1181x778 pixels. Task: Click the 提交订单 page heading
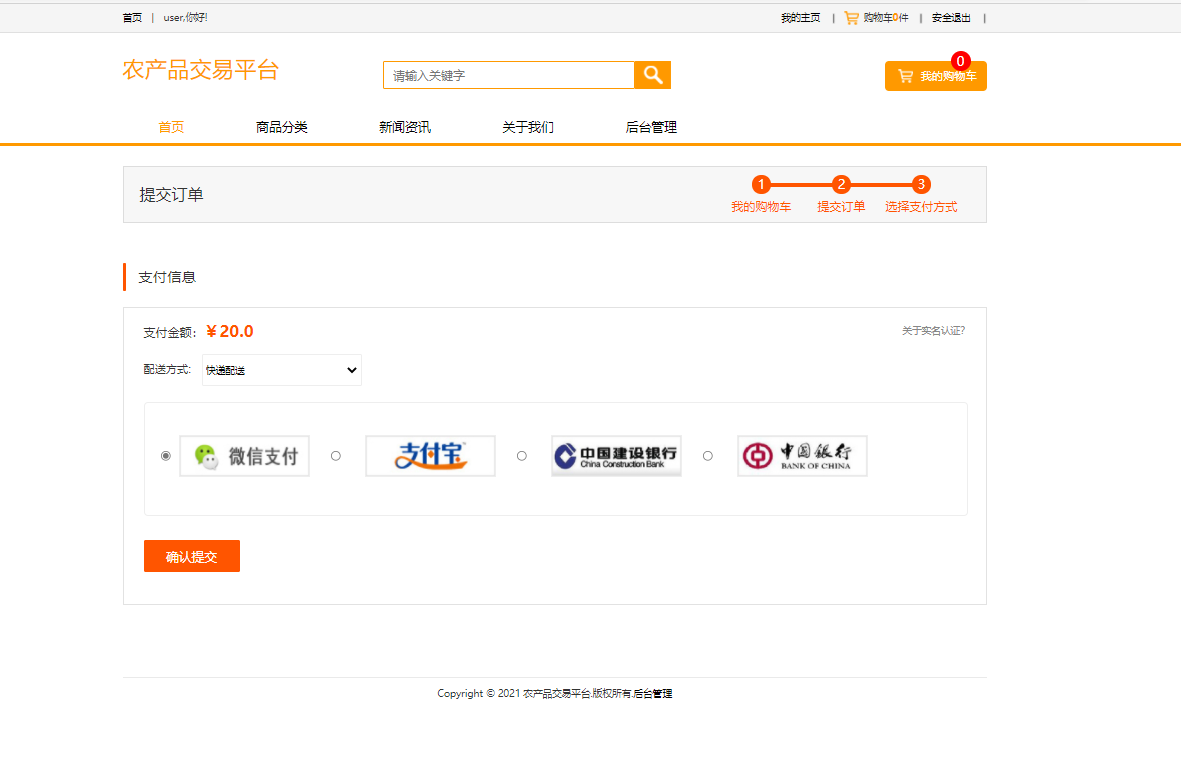[x=172, y=195]
